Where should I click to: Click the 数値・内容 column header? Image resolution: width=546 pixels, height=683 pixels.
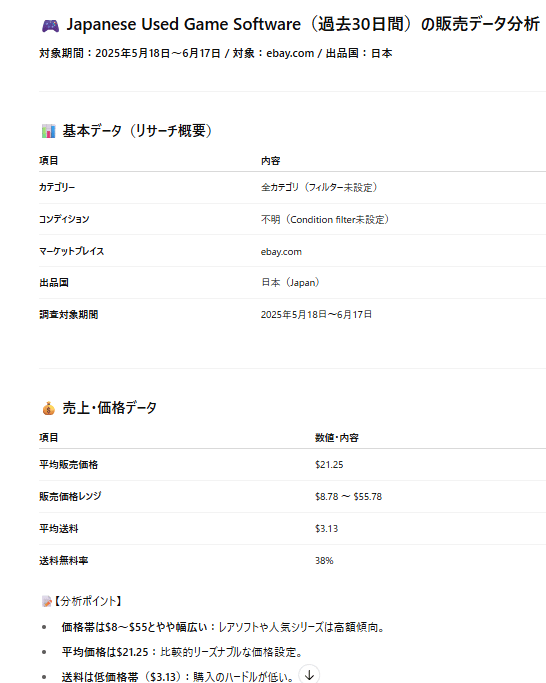(x=337, y=438)
